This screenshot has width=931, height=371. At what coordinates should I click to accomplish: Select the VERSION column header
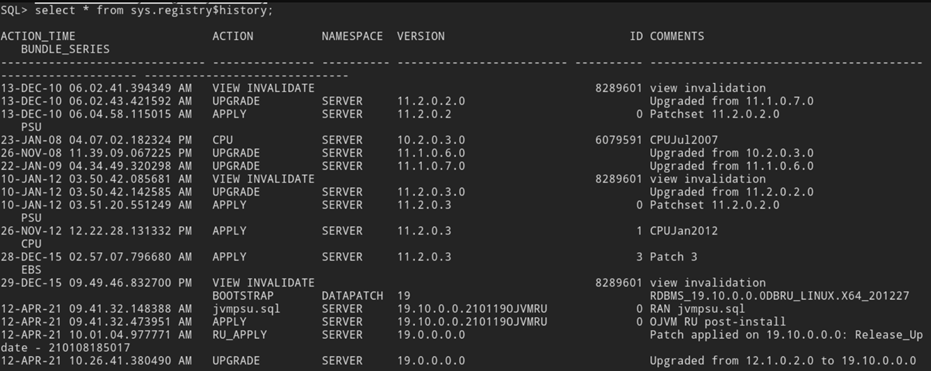[x=421, y=36]
